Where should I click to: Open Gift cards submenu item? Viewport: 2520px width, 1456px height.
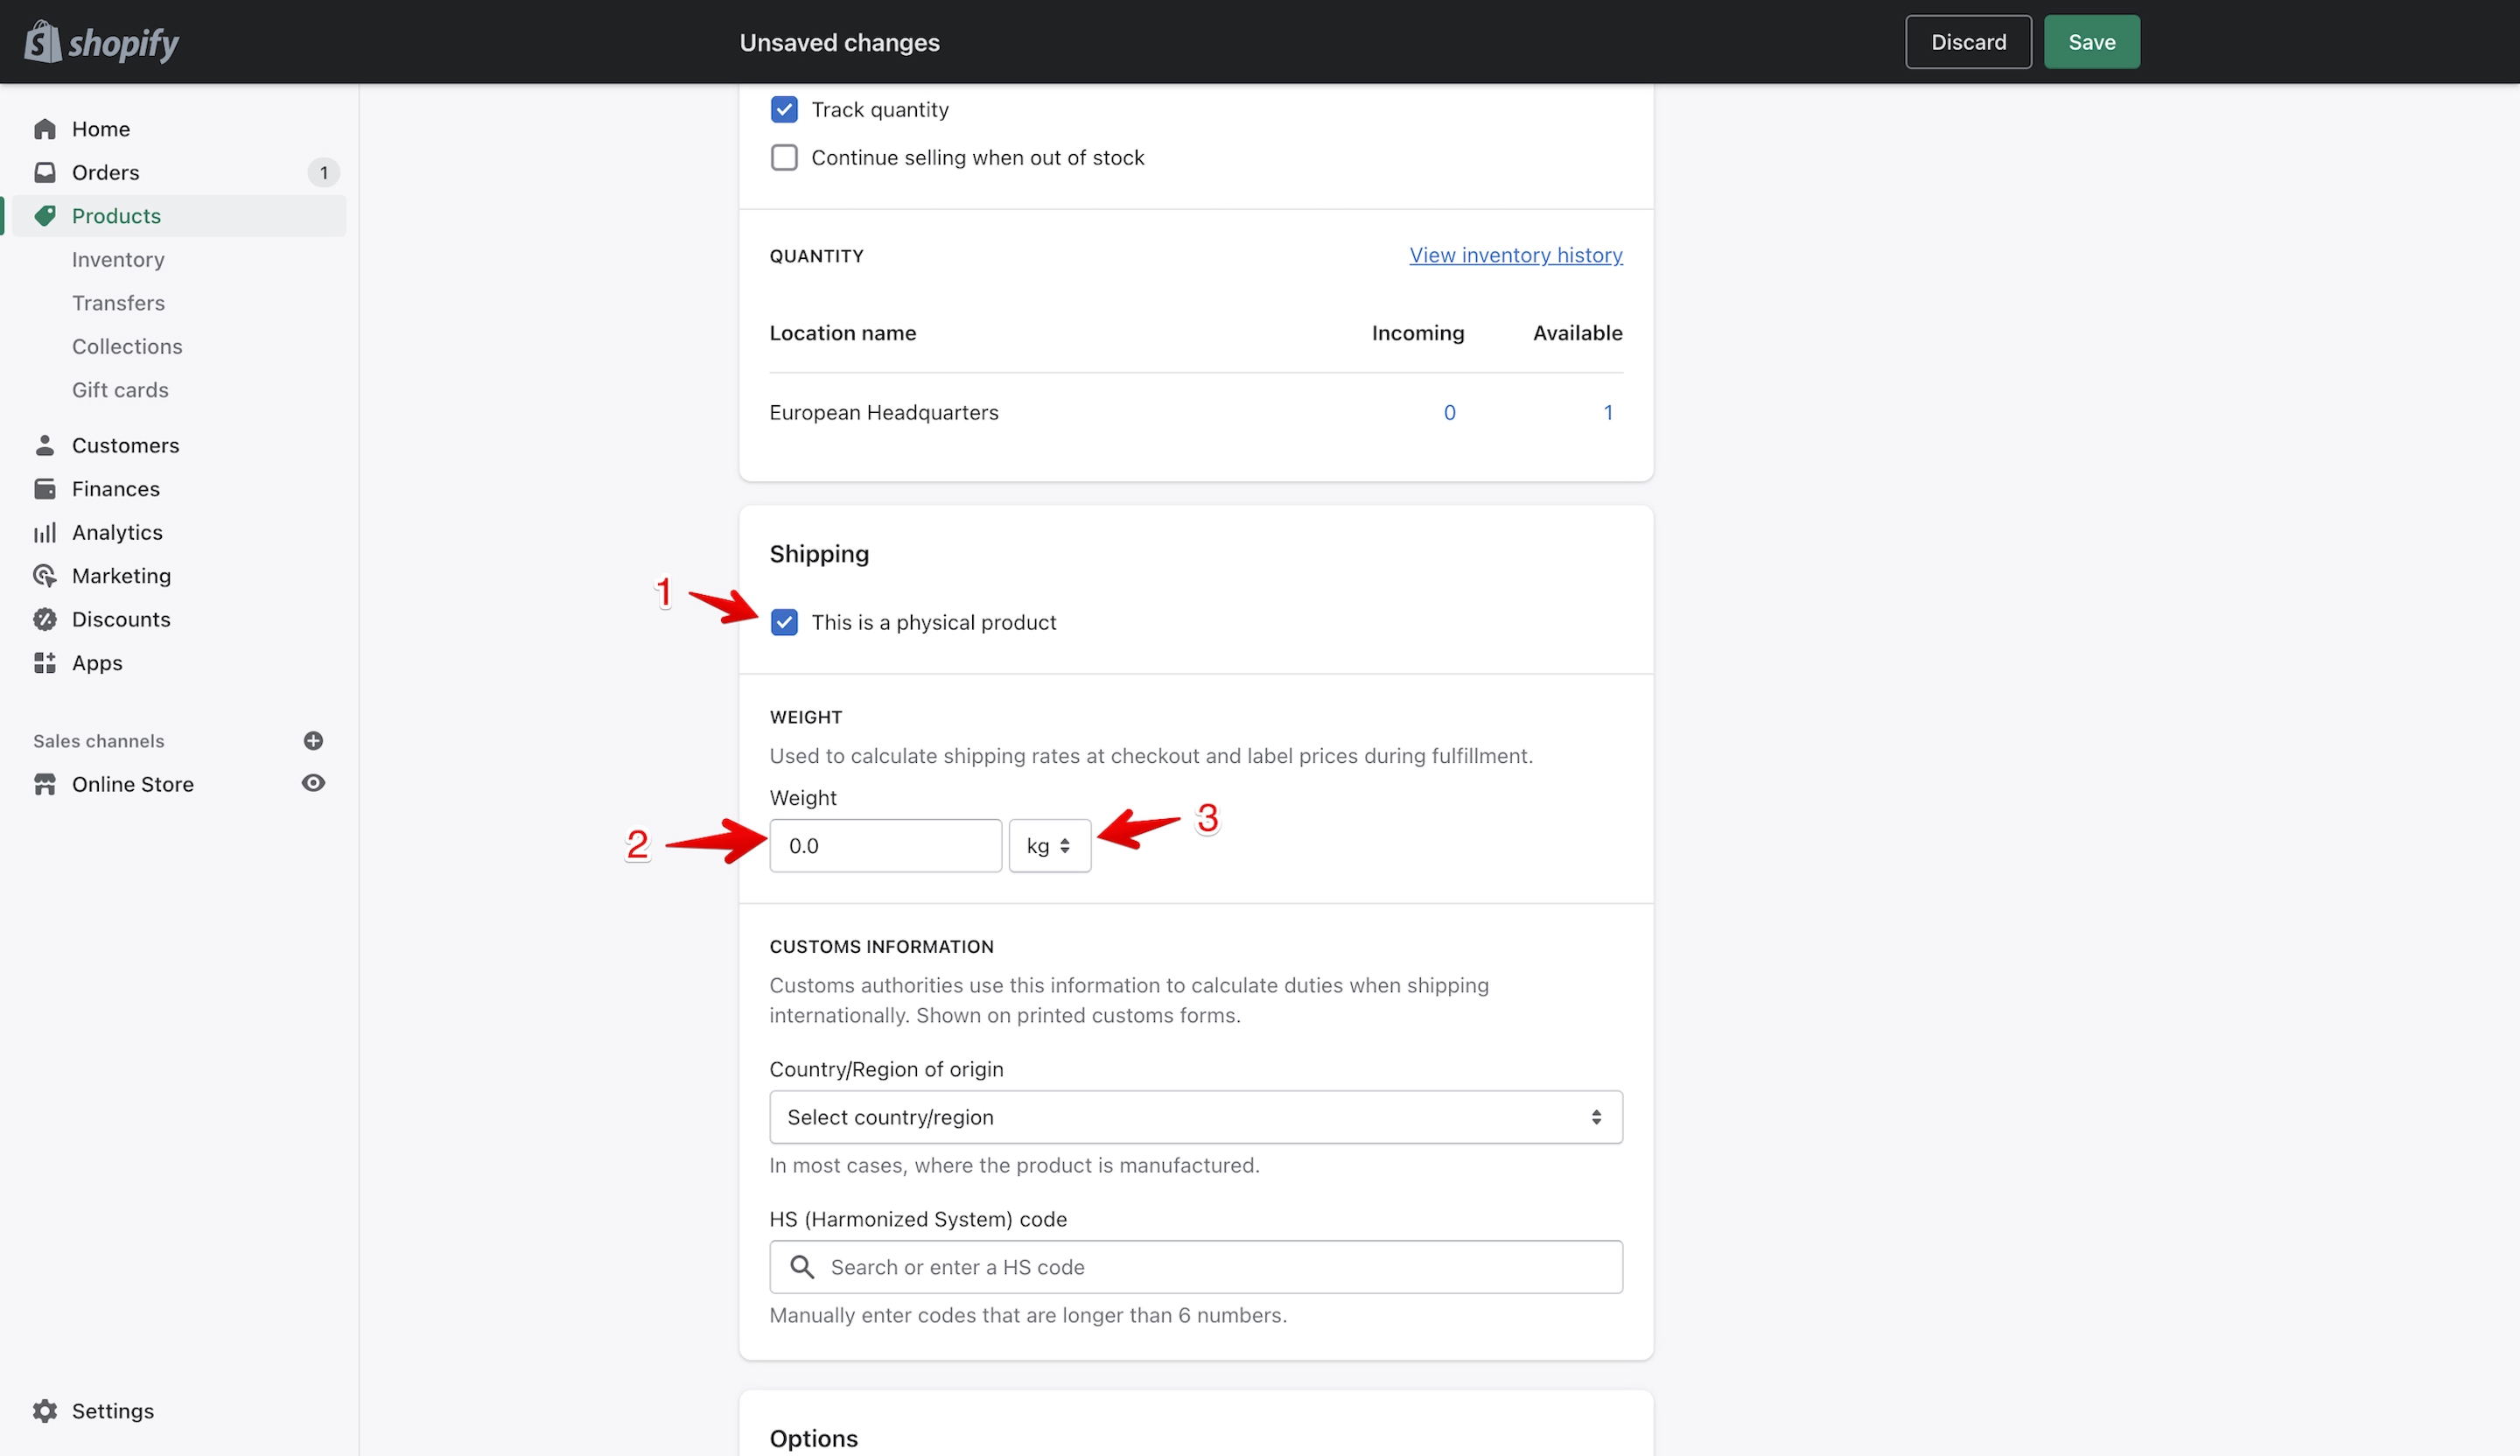[x=120, y=390]
